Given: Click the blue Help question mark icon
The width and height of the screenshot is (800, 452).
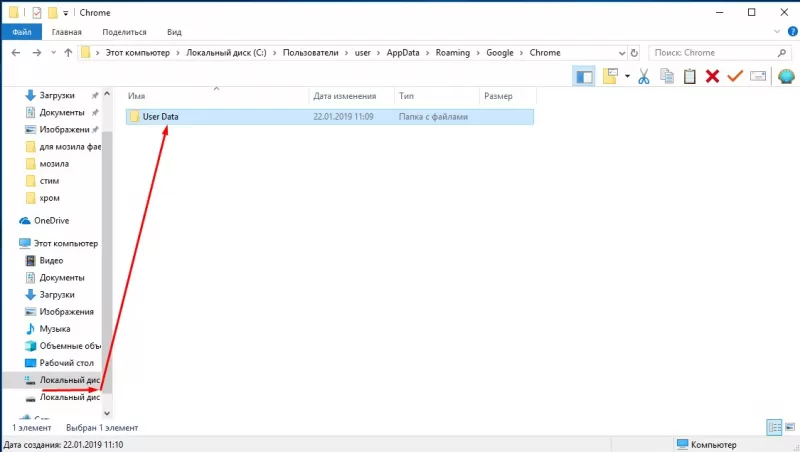Looking at the screenshot, I should tap(792, 32).
